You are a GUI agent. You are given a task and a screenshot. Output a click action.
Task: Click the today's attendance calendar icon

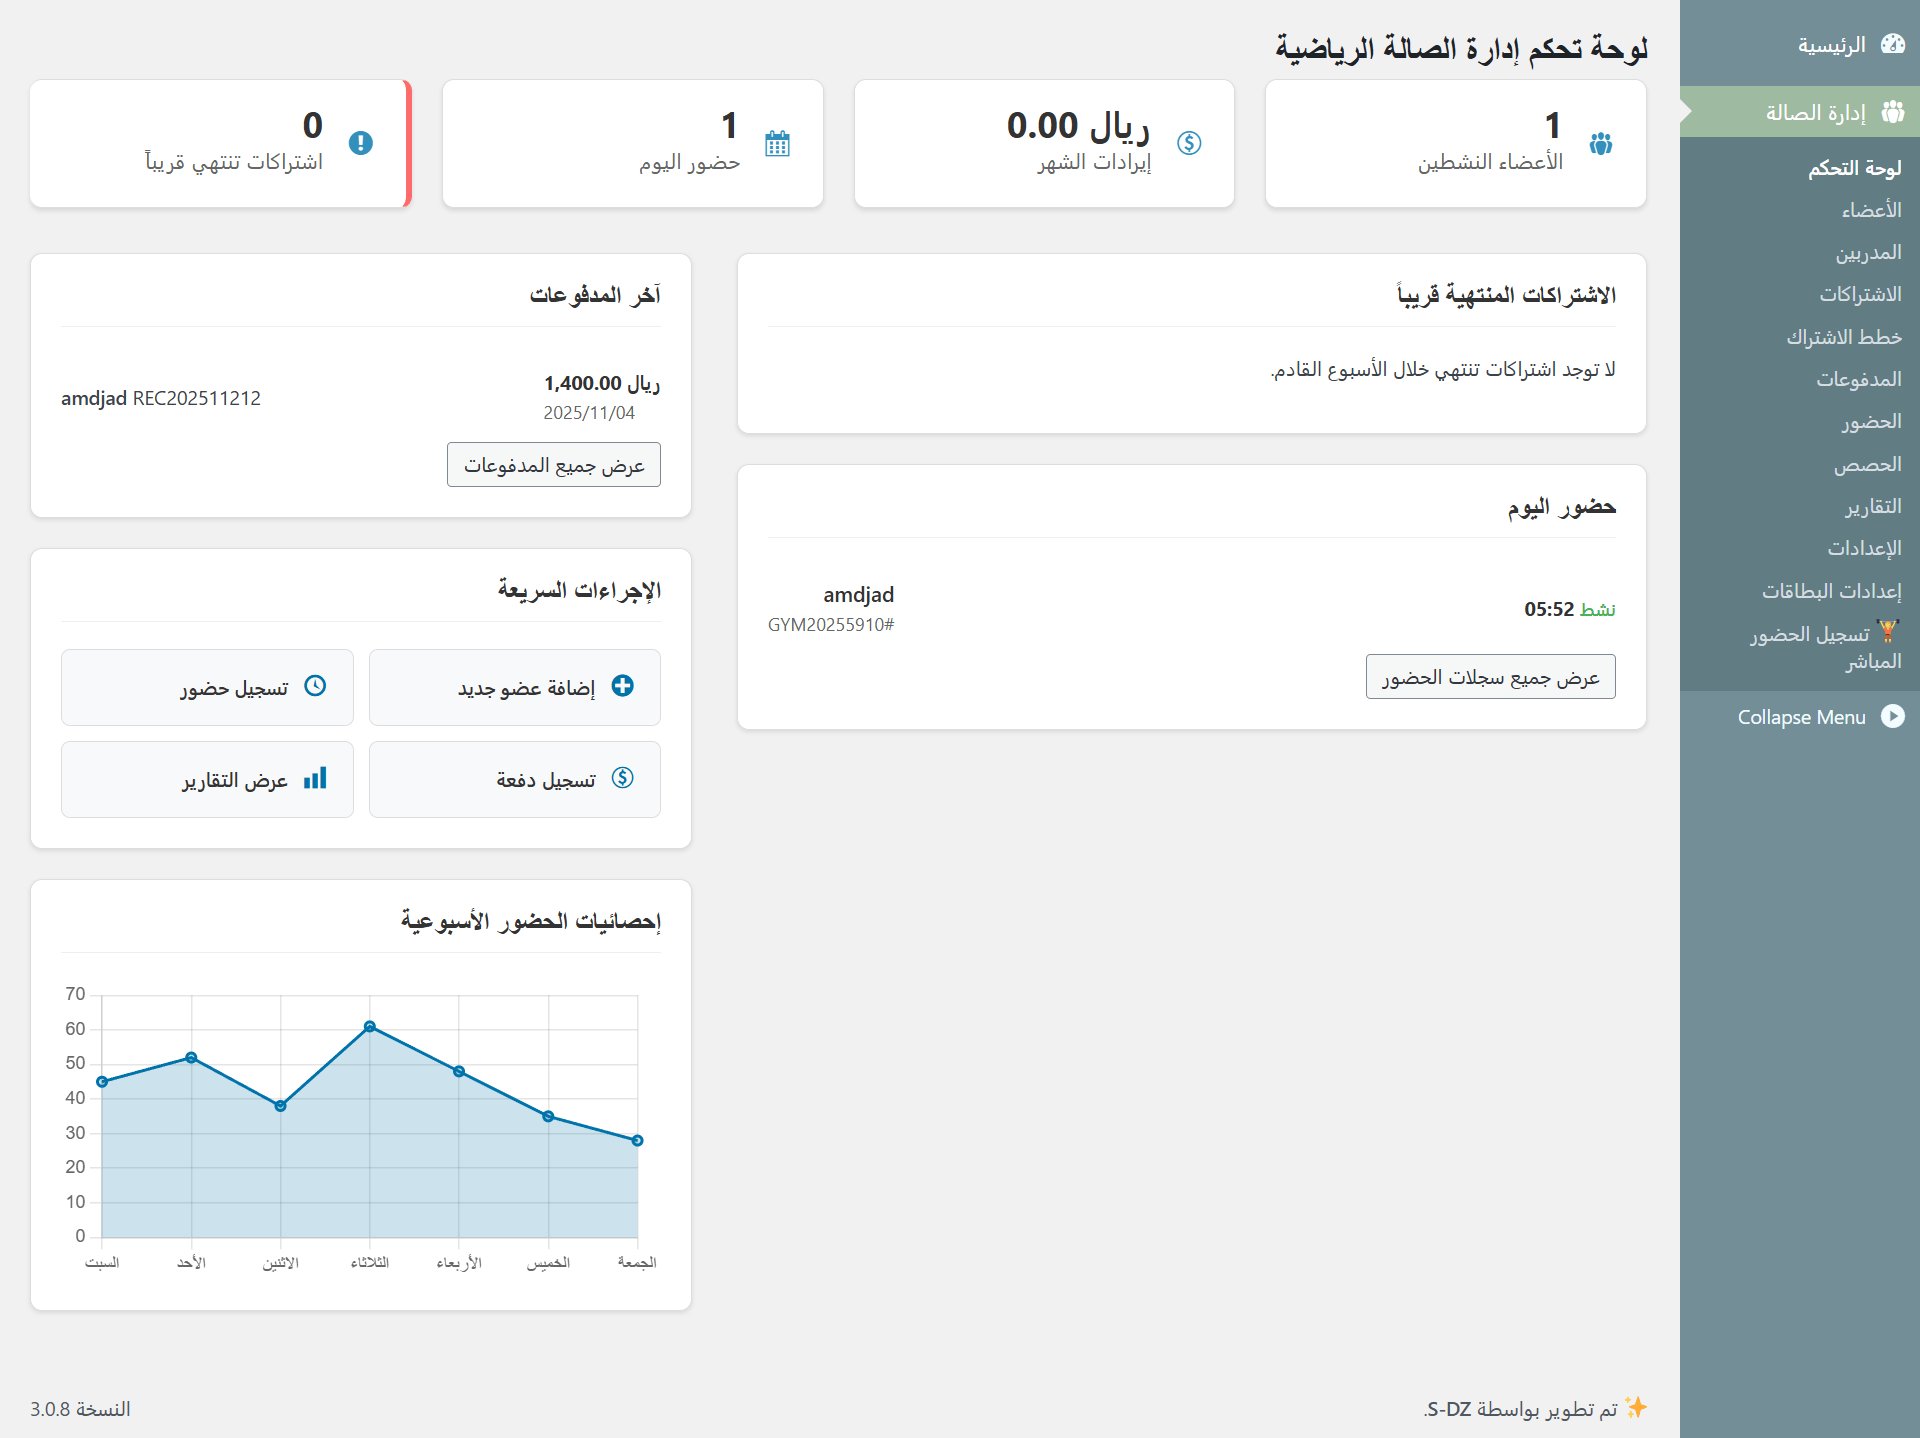[777, 144]
